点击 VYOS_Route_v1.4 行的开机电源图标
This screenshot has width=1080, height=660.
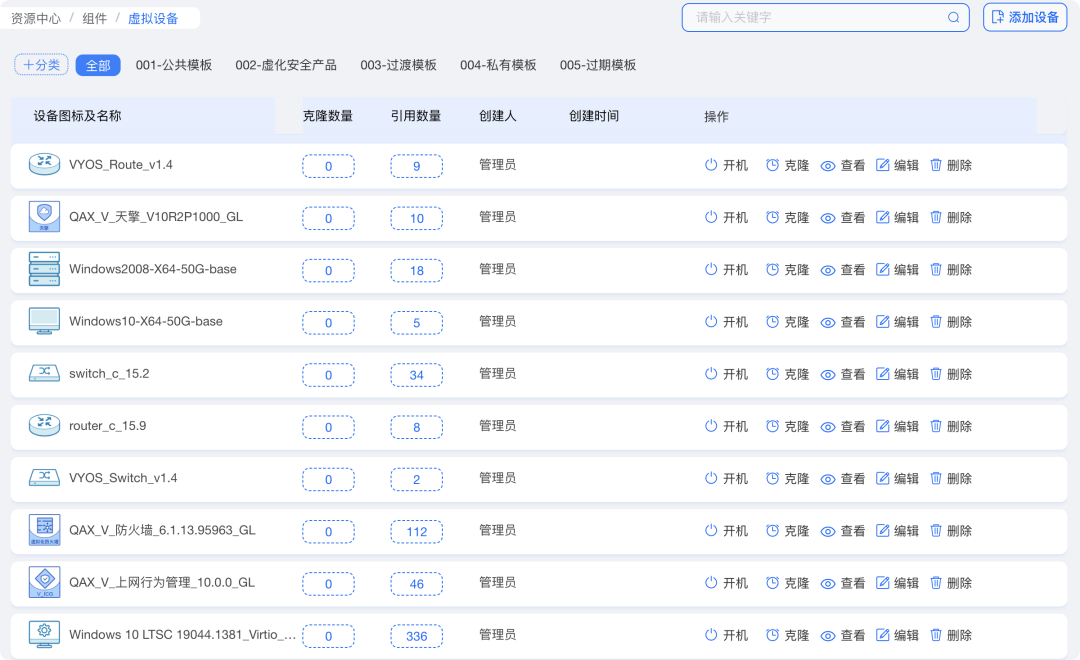click(710, 165)
